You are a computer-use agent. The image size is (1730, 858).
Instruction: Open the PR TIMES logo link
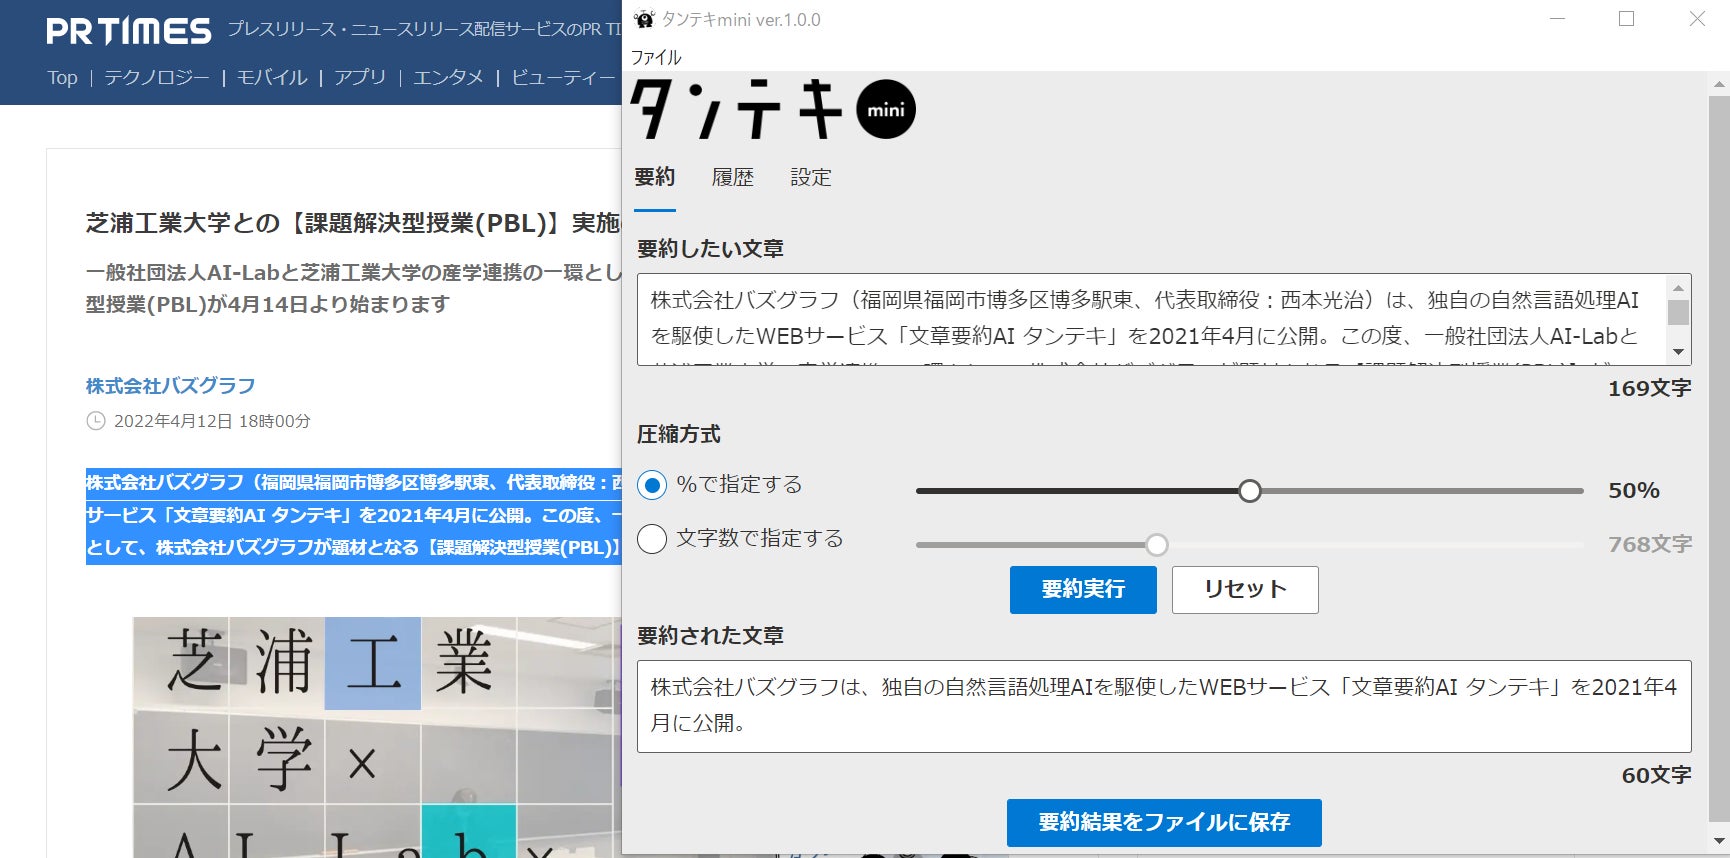coord(129,31)
